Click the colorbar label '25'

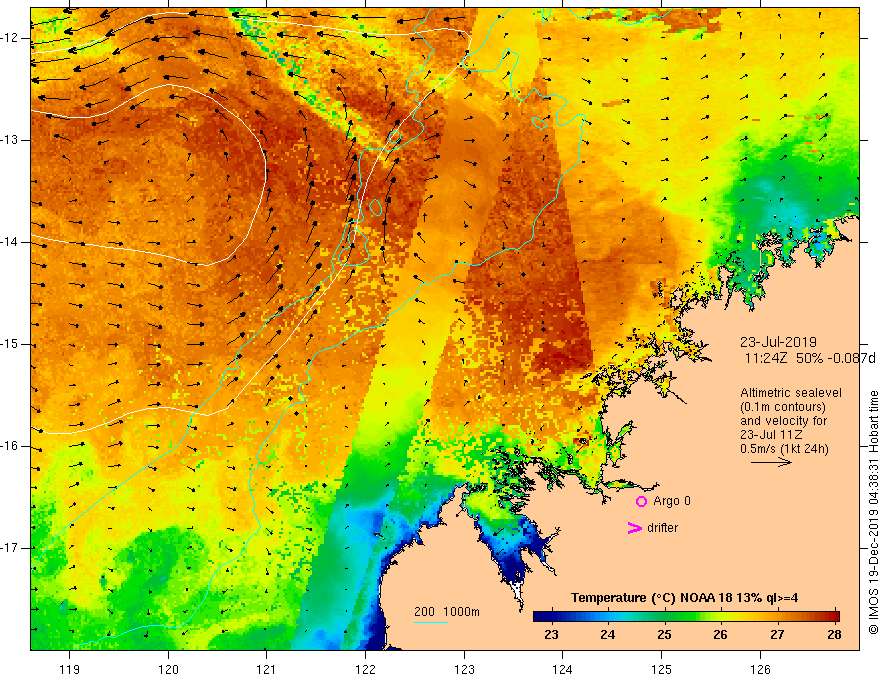click(664, 635)
